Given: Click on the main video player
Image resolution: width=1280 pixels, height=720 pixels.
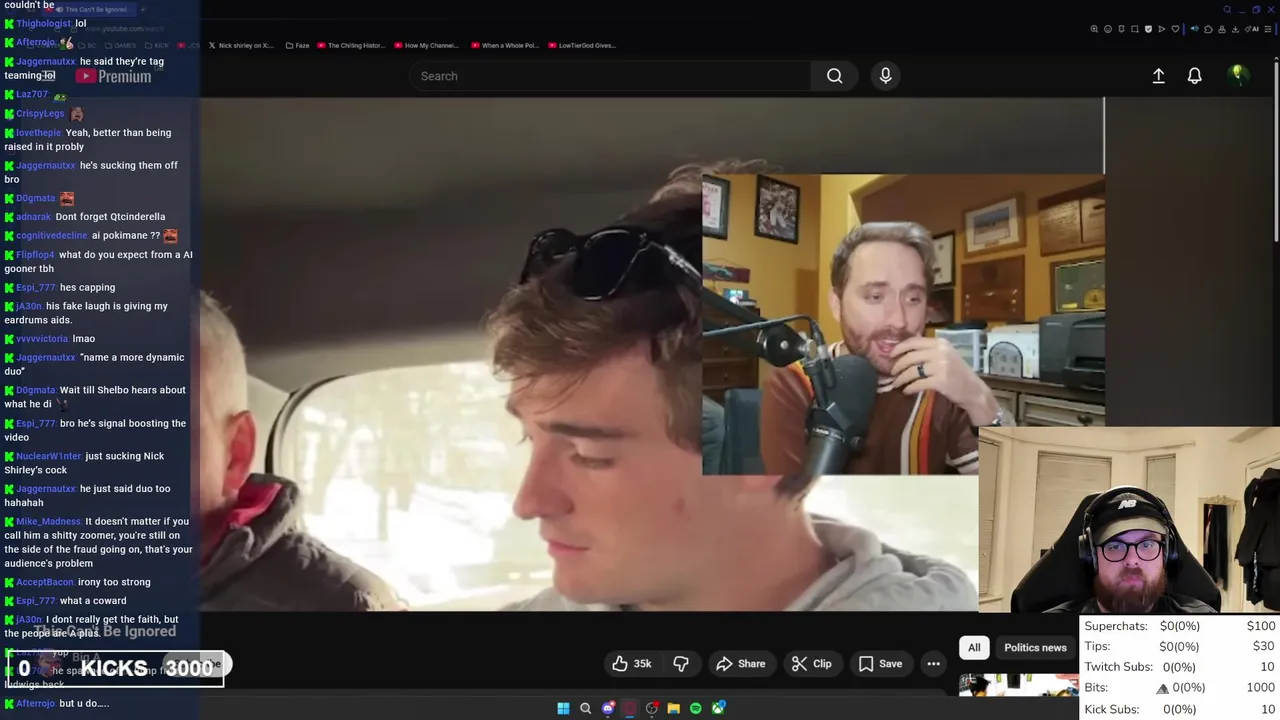Looking at the screenshot, I should pyautogui.click(x=588, y=355).
